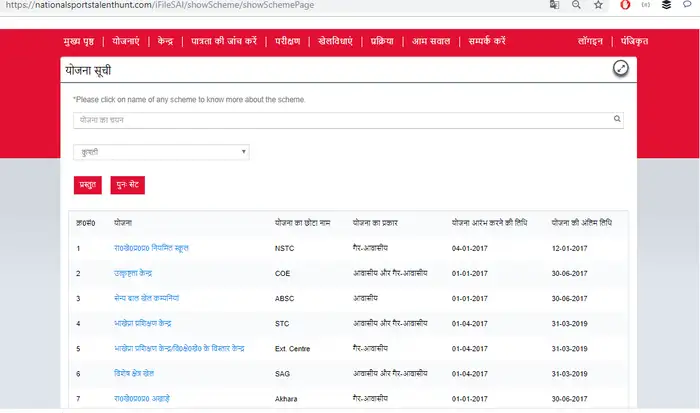Open the मुख्य पृष्ठ menu item
This screenshot has height=413, width=700.
(83, 42)
